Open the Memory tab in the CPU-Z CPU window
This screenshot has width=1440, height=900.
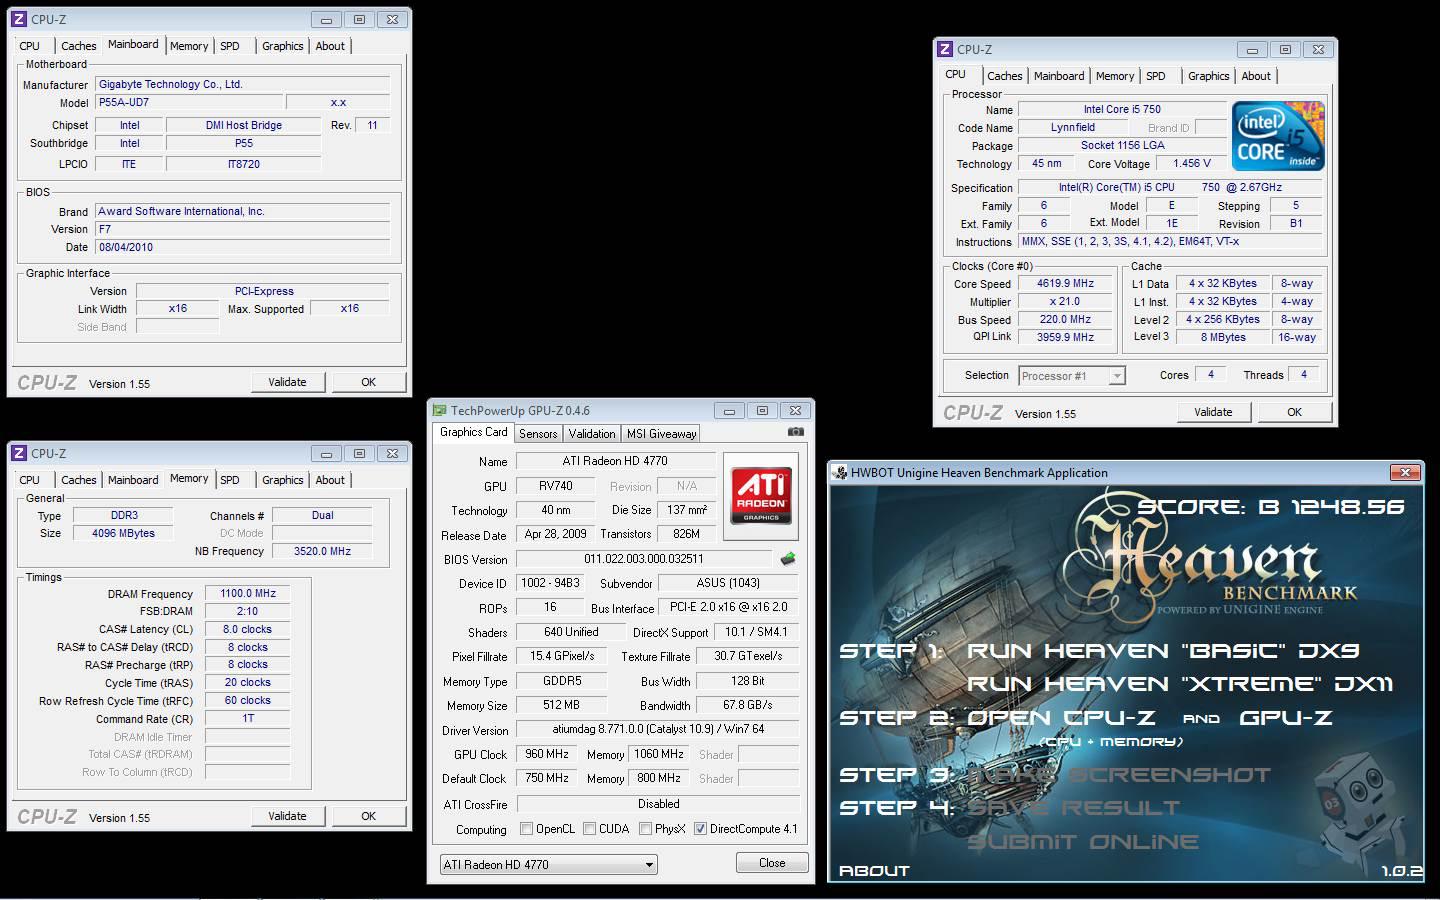[x=1115, y=76]
